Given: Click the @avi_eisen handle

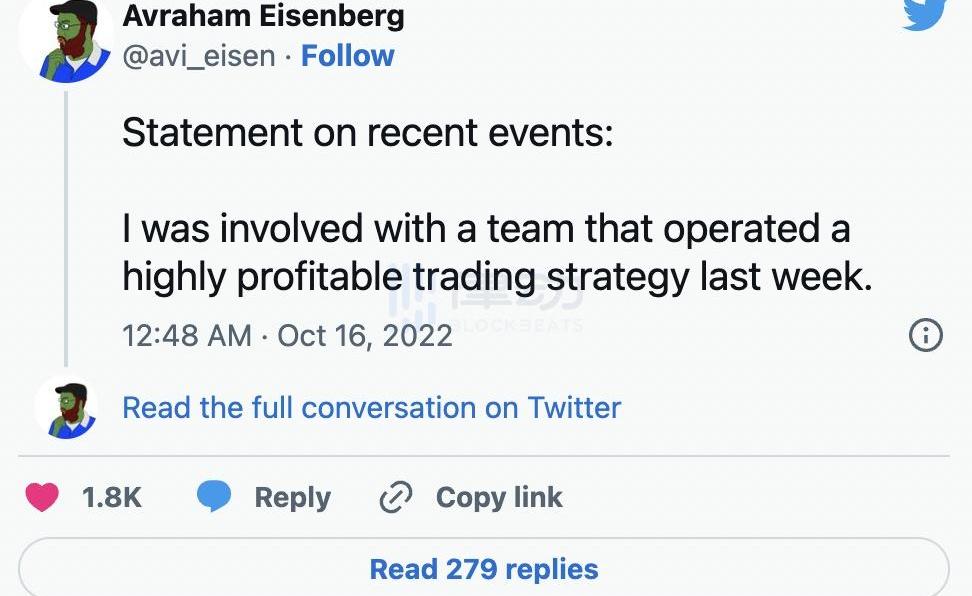Looking at the screenshot, I should point(199,56).
